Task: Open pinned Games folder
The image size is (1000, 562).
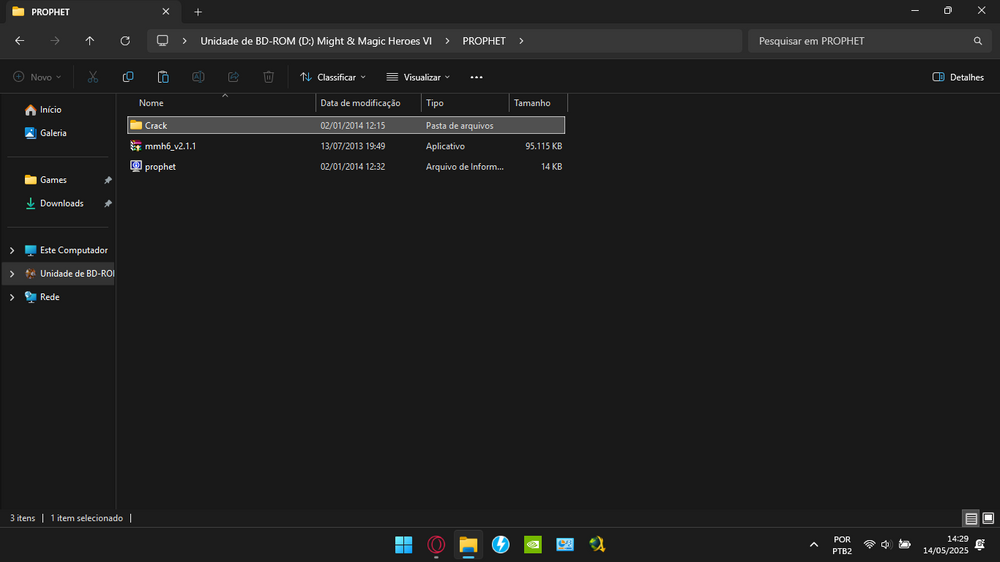Action: click(x=53, y=180)
